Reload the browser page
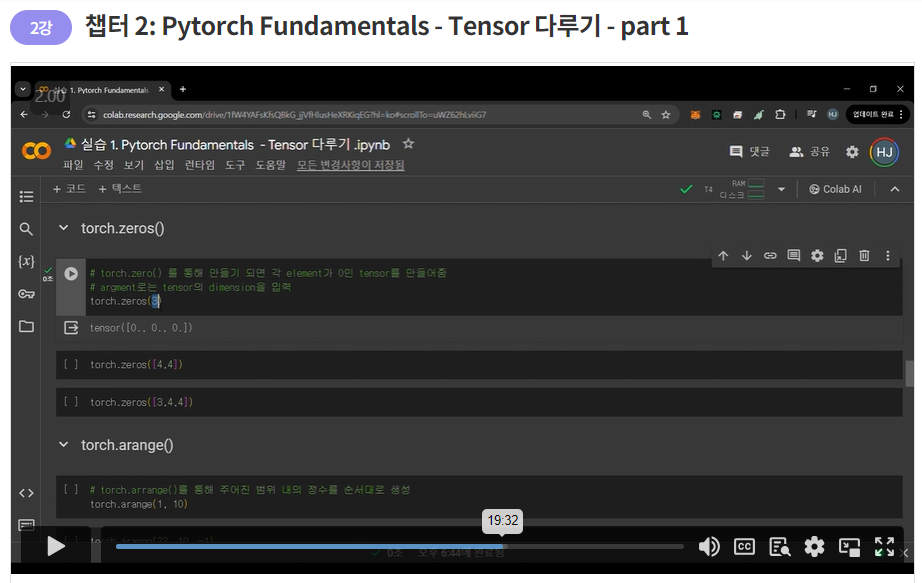The height and width of the screenshot is (583, 922). coord(66,115)
